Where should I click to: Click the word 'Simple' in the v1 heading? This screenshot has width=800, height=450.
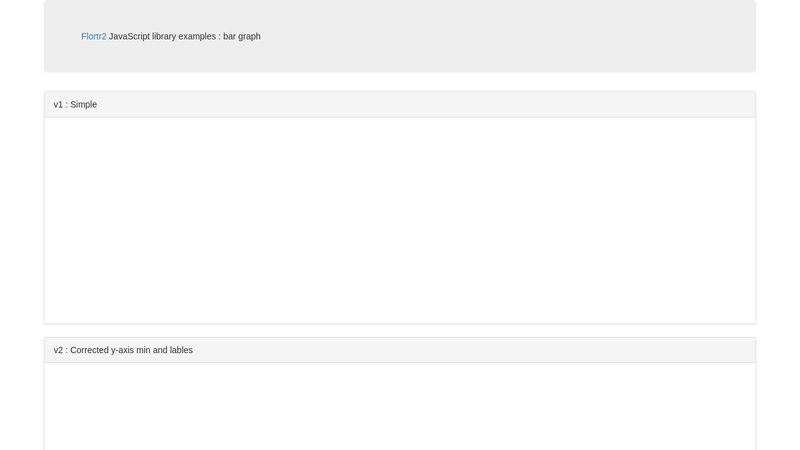[84, 105]
